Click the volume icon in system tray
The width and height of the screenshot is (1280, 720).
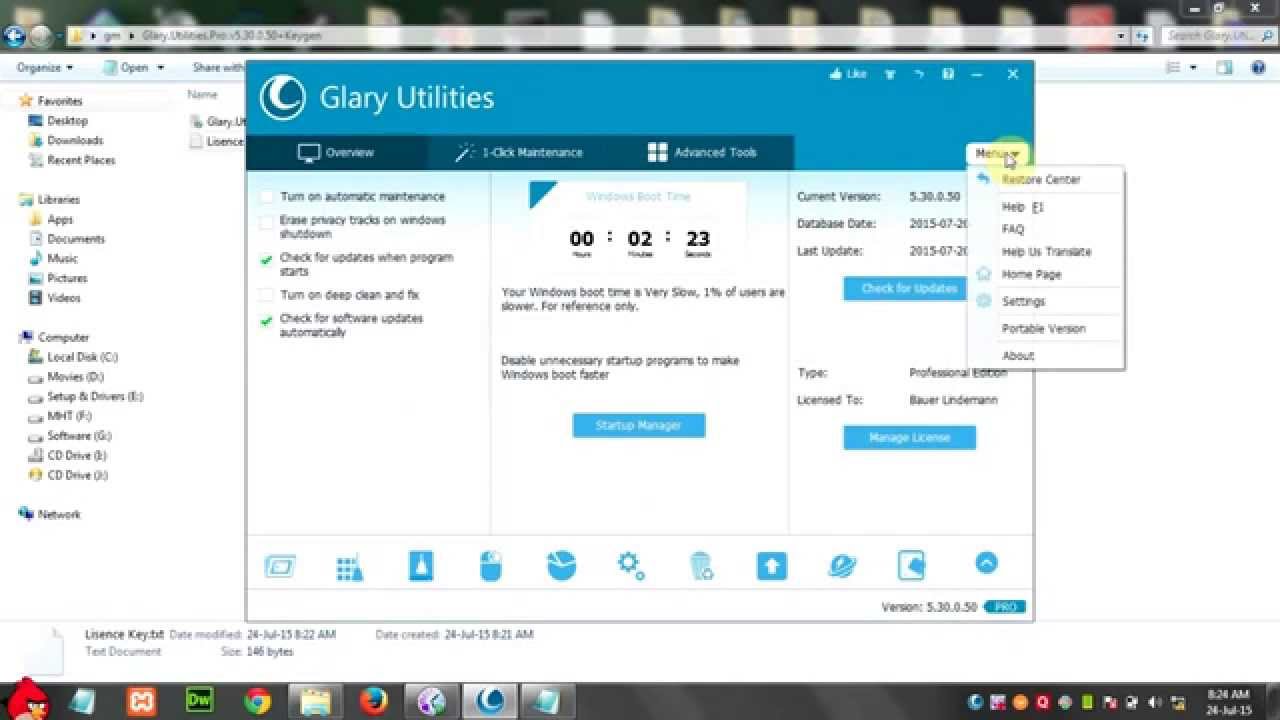(x=1157, y=702)
